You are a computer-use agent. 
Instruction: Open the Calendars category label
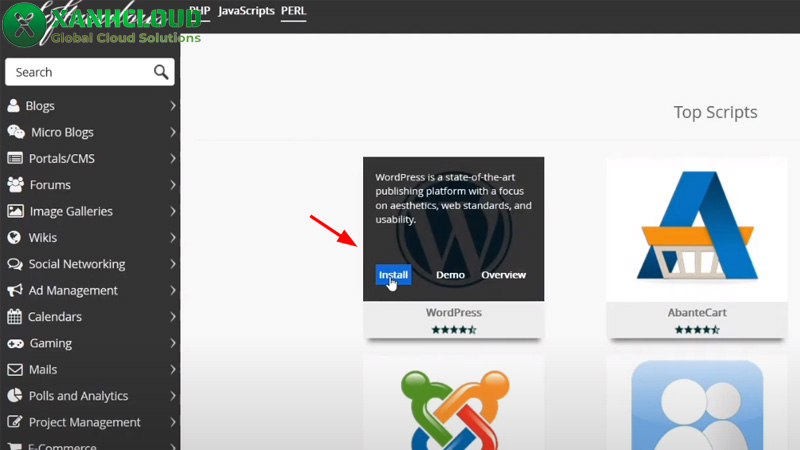(55, 317)
